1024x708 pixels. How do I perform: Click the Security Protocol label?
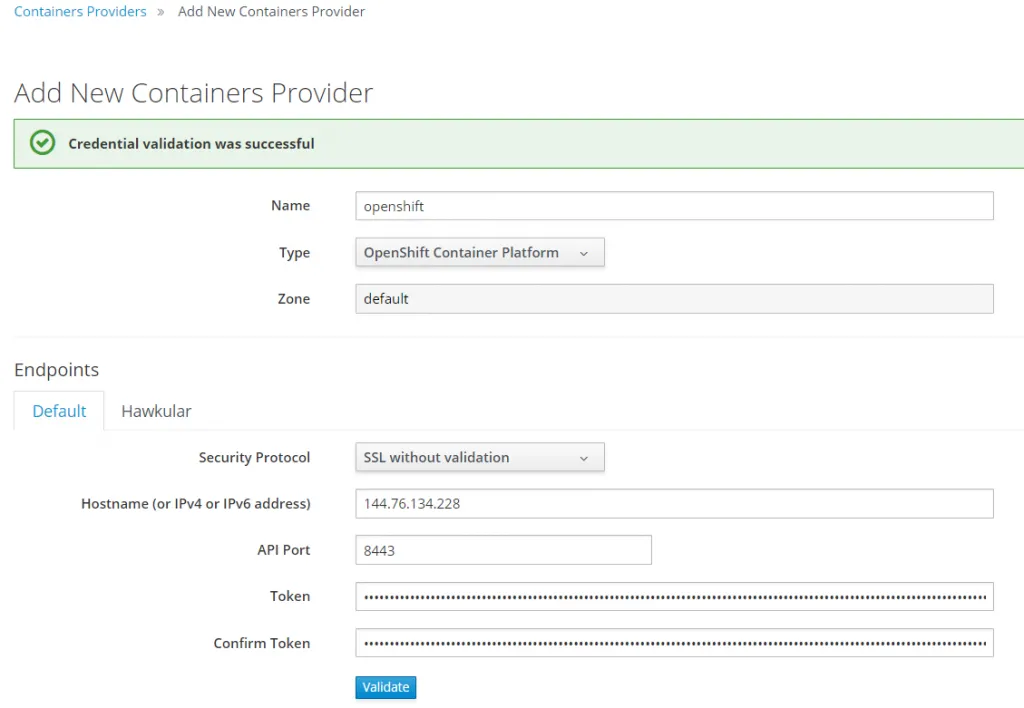(254, 457)
